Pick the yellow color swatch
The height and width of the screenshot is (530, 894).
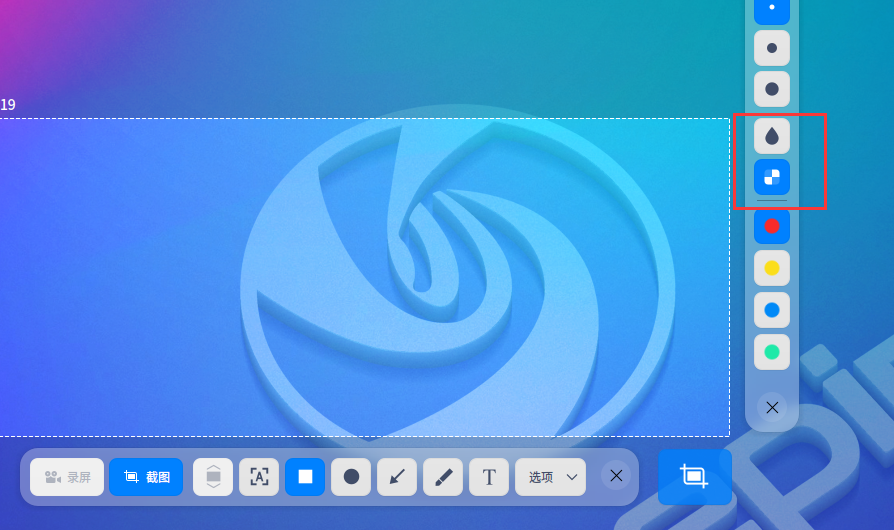772,268
